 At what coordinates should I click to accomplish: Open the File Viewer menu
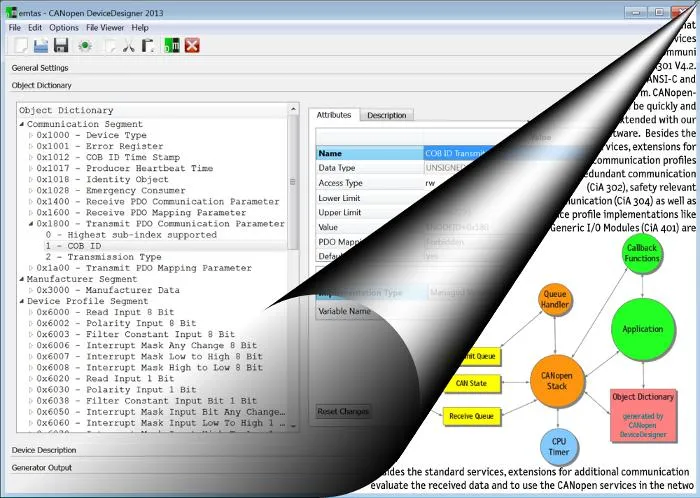pos(105,28)
